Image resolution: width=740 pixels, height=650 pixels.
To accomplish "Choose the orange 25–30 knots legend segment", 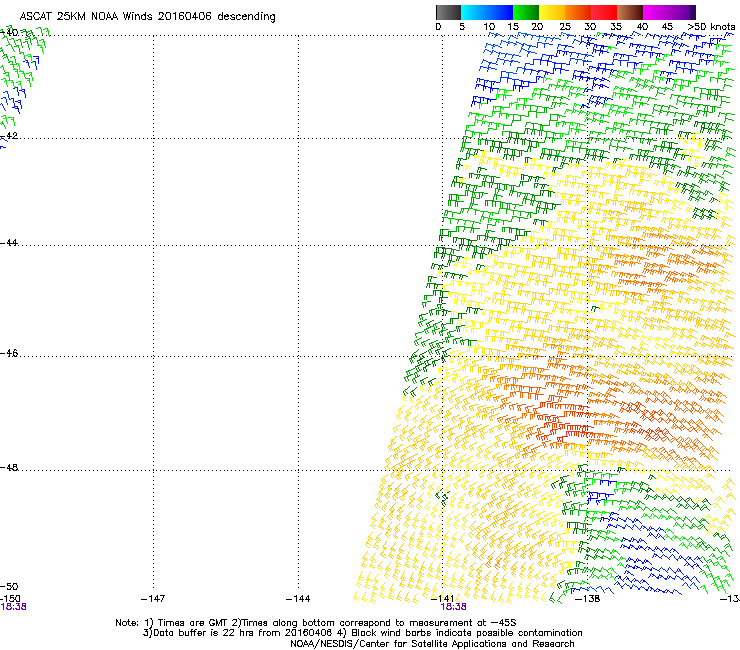I will point(578,12).
